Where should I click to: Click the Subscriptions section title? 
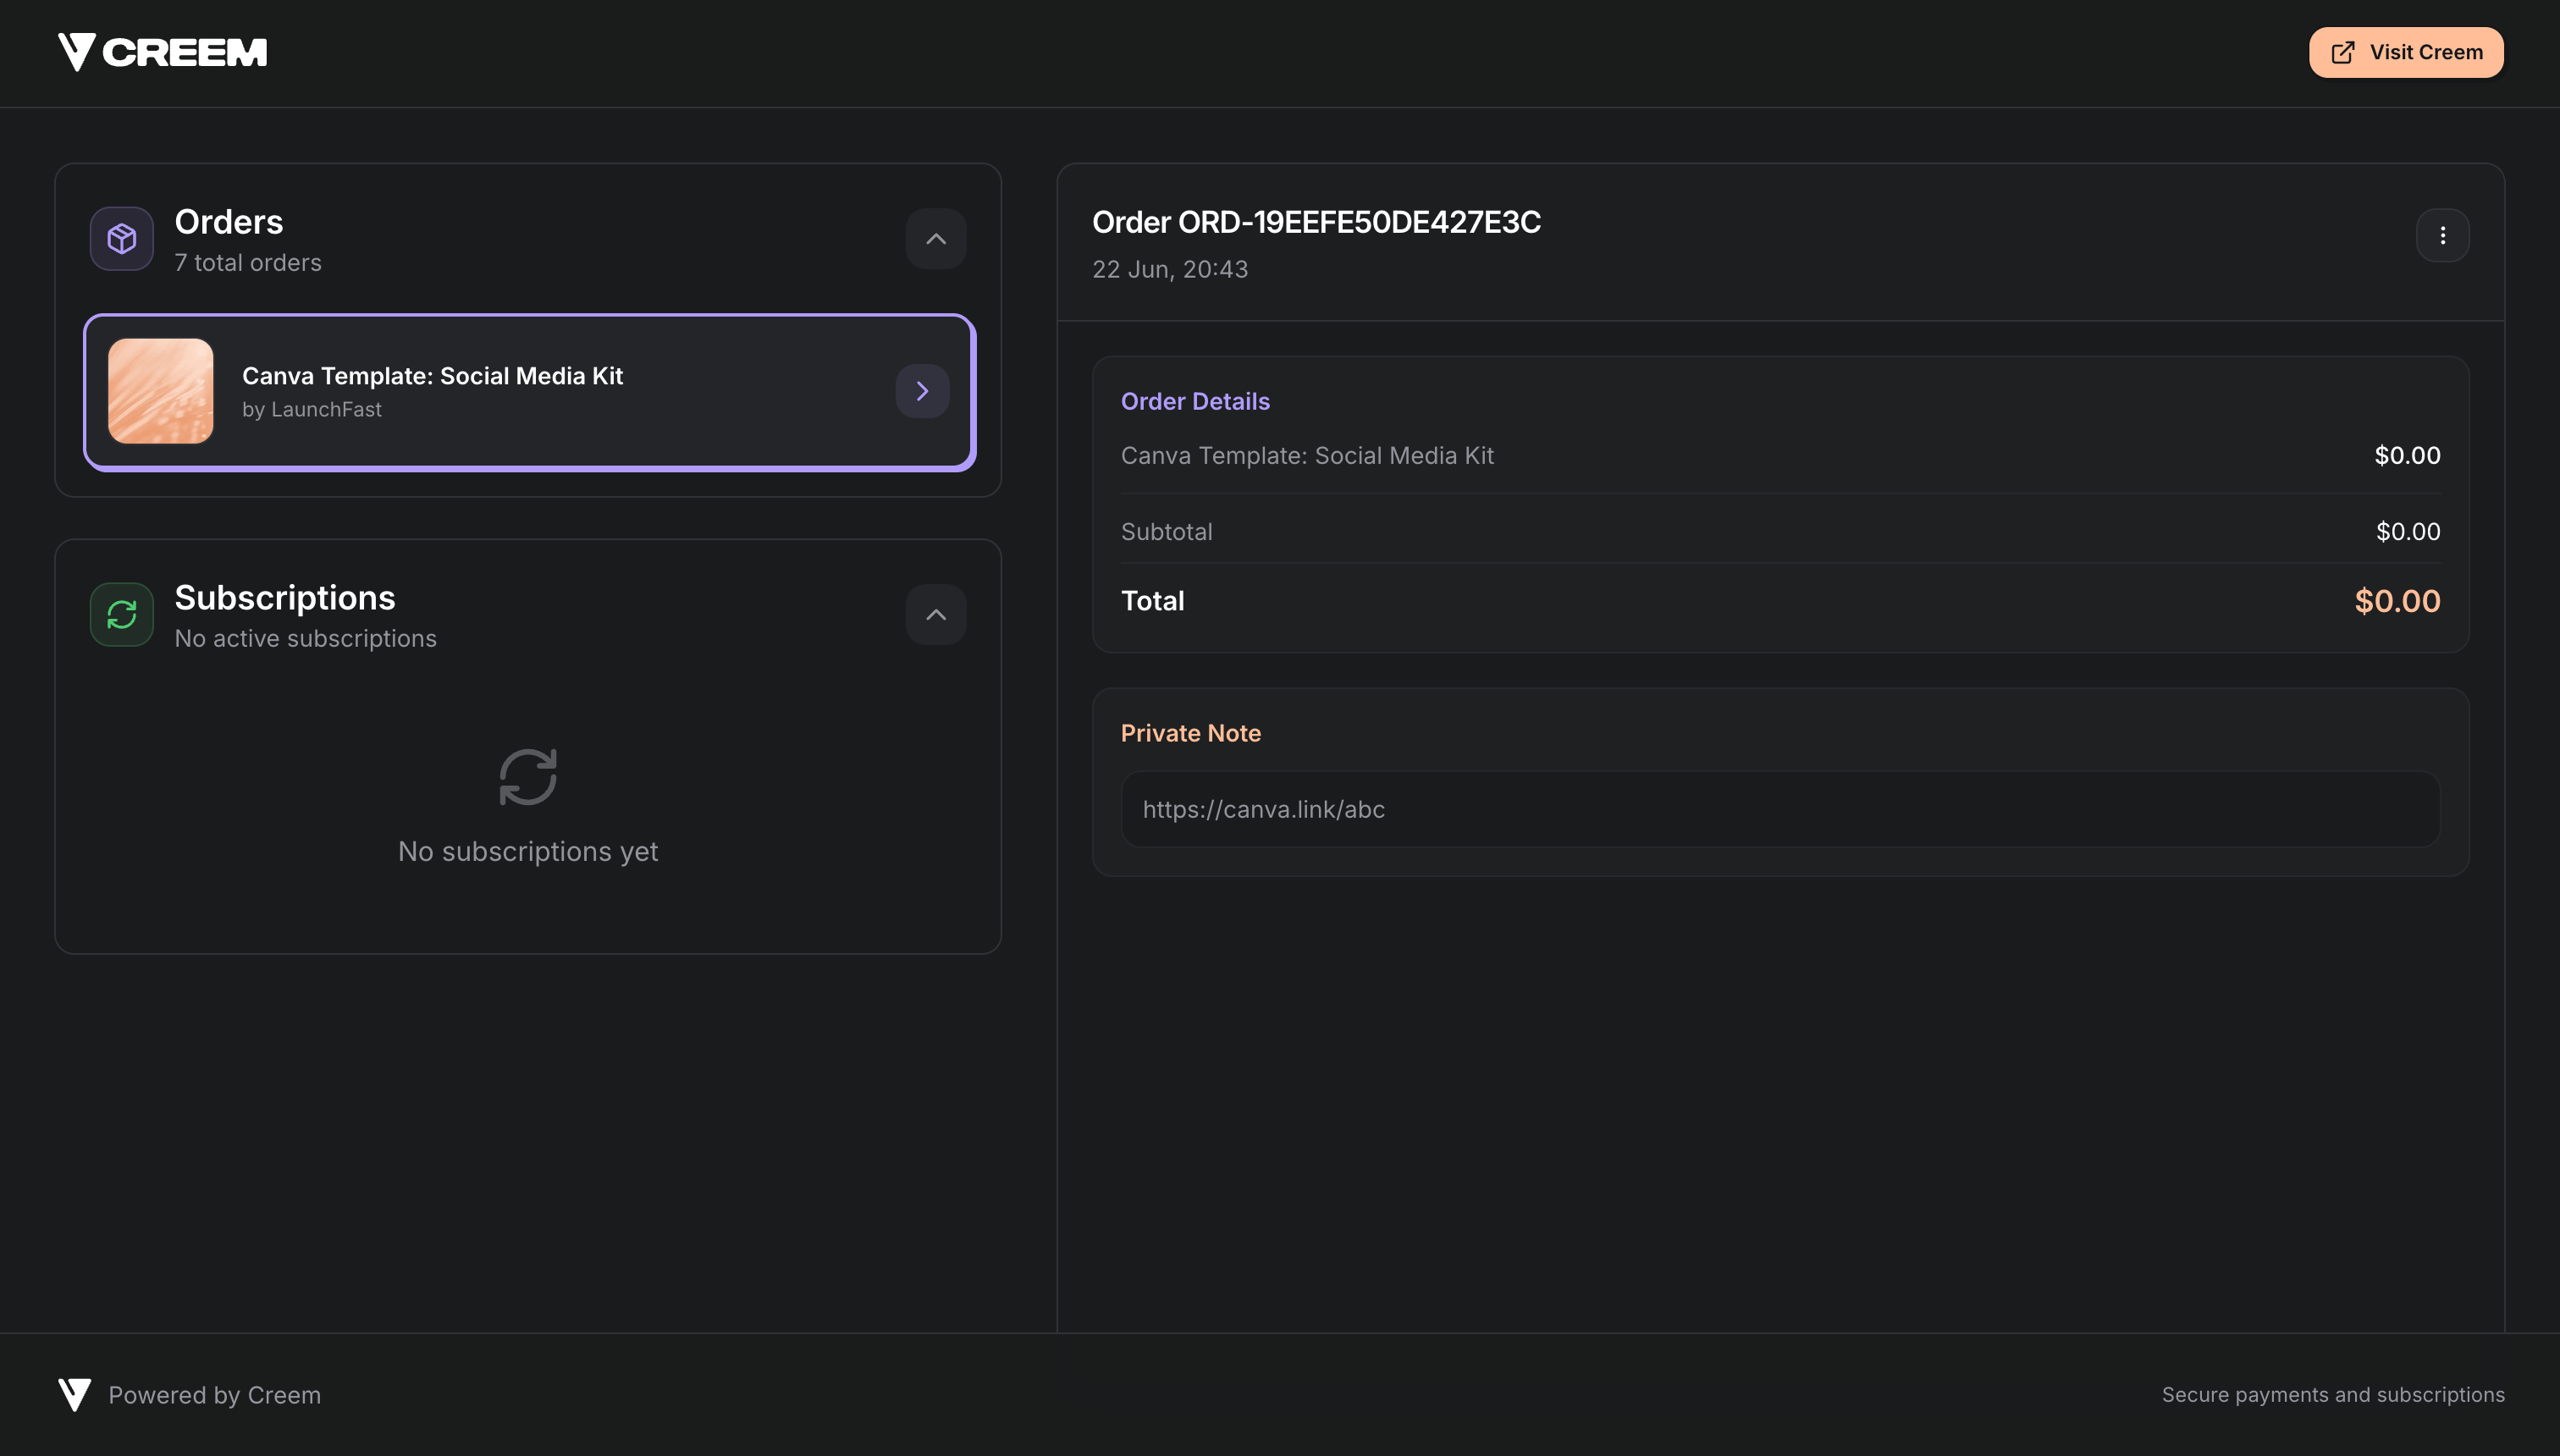(x=285, y=598)
